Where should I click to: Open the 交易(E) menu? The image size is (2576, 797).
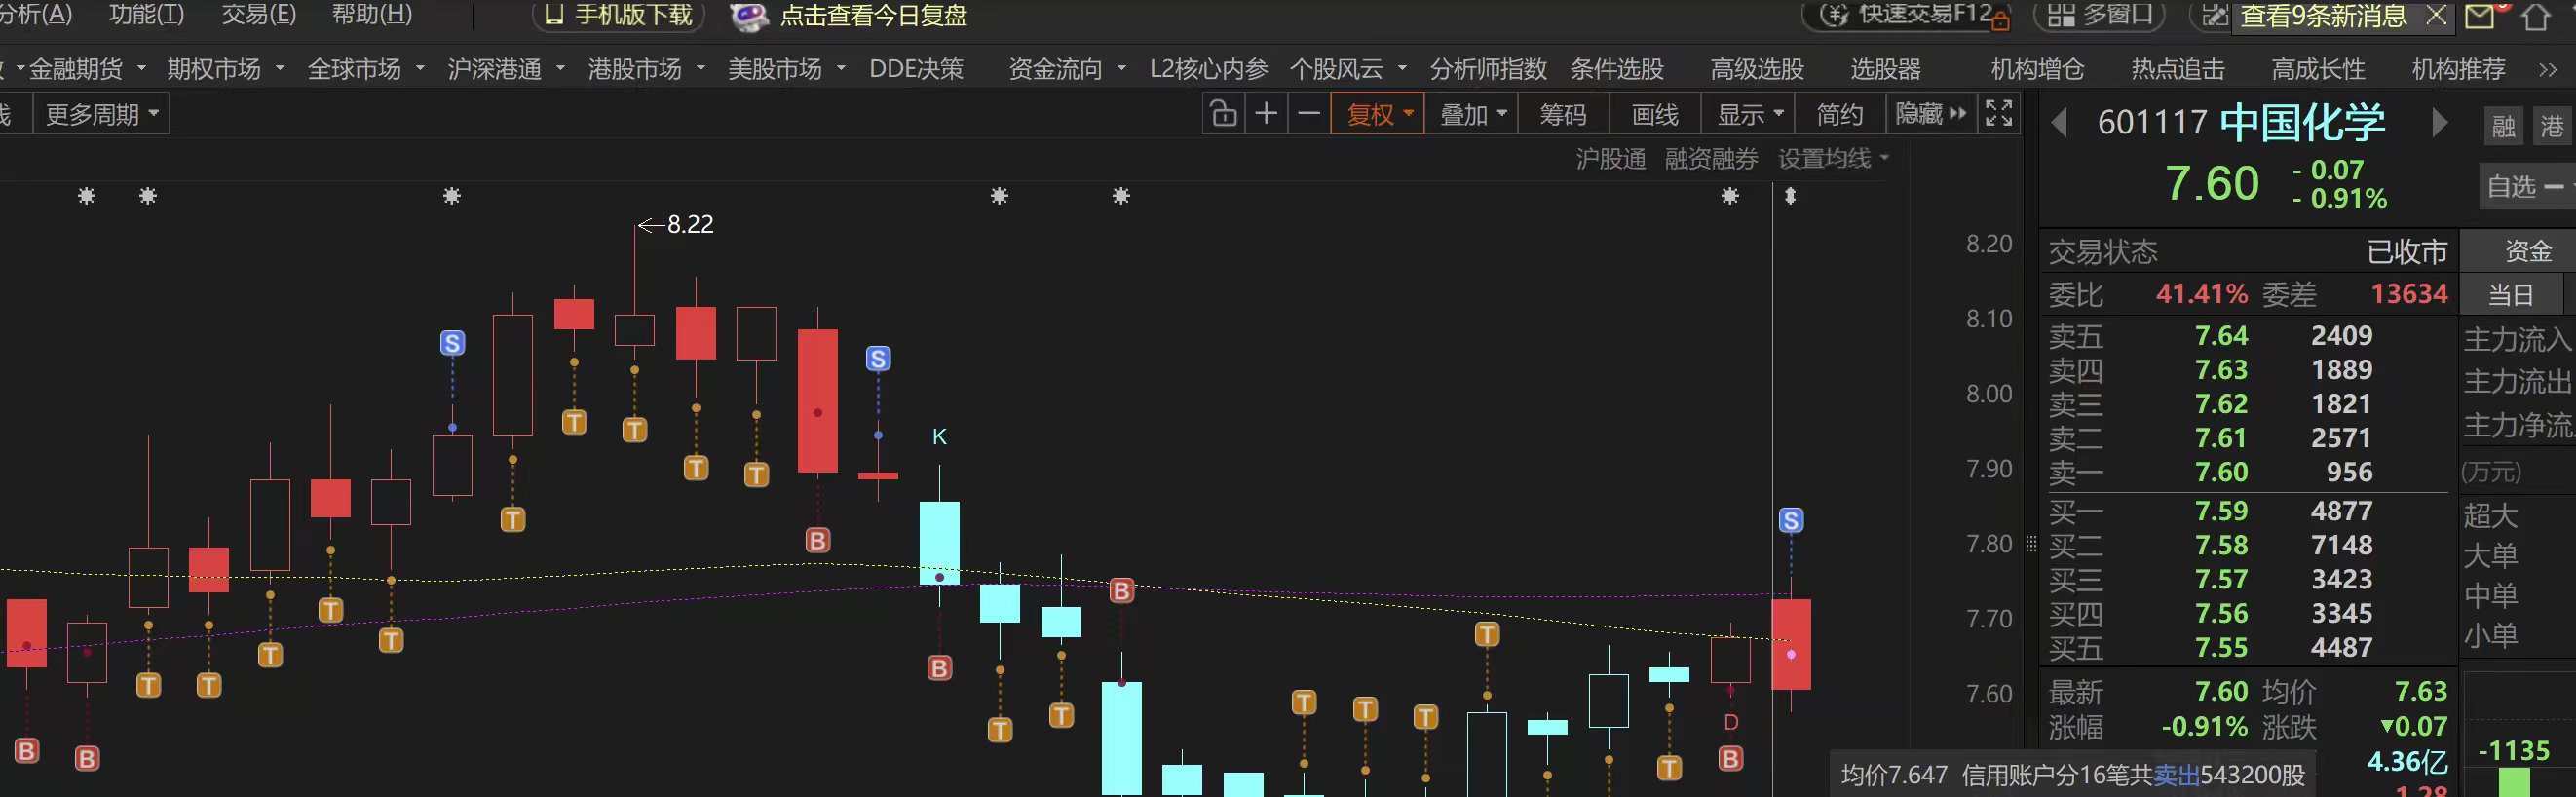point(258,14)
